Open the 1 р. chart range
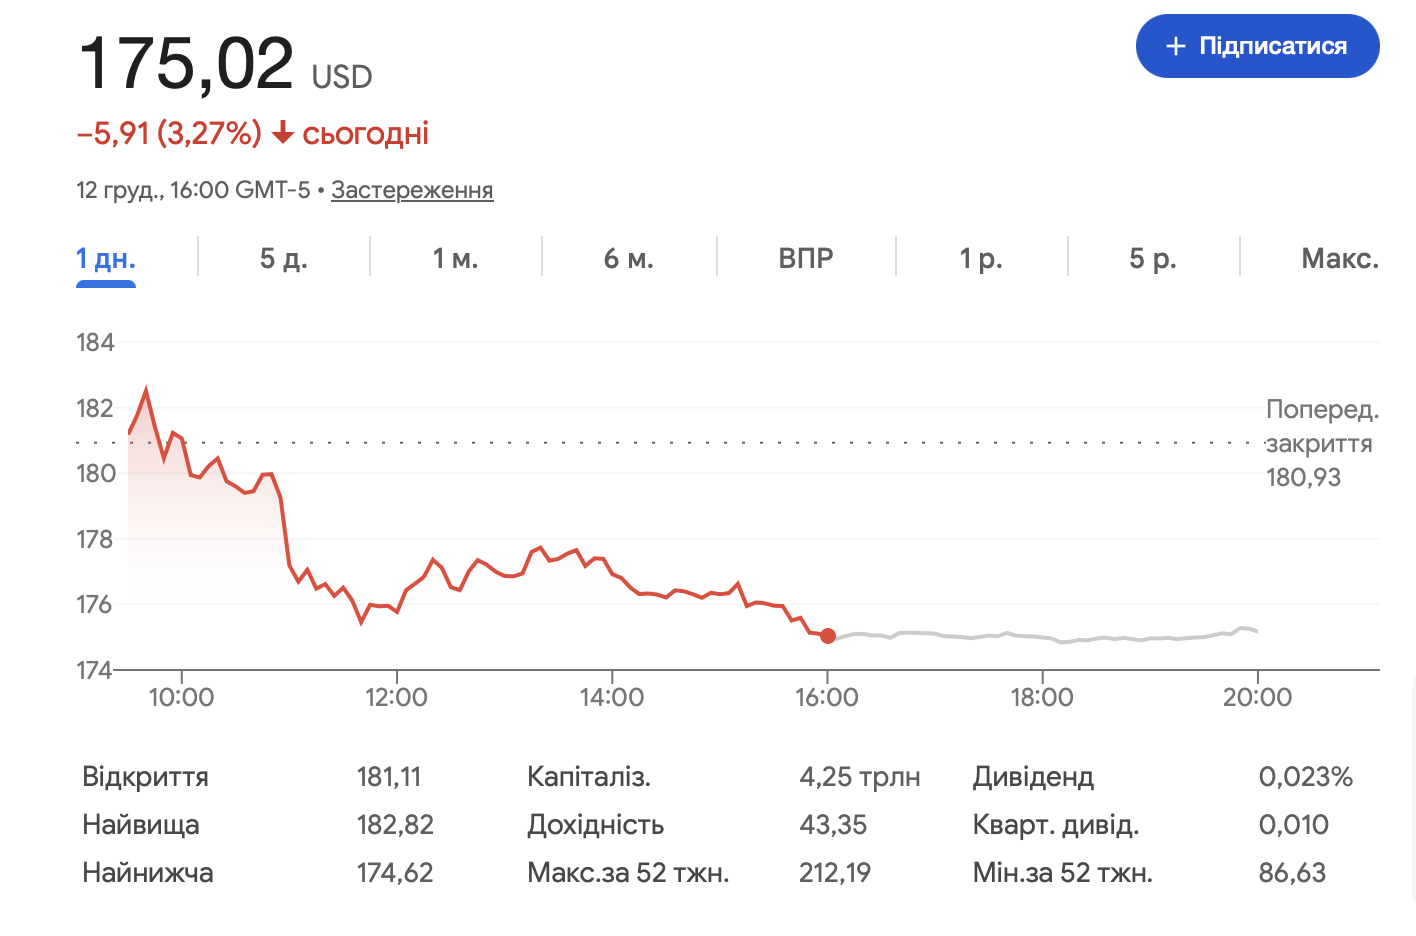Viewport: 1416px width, 936px height. (x=981, y=259)
